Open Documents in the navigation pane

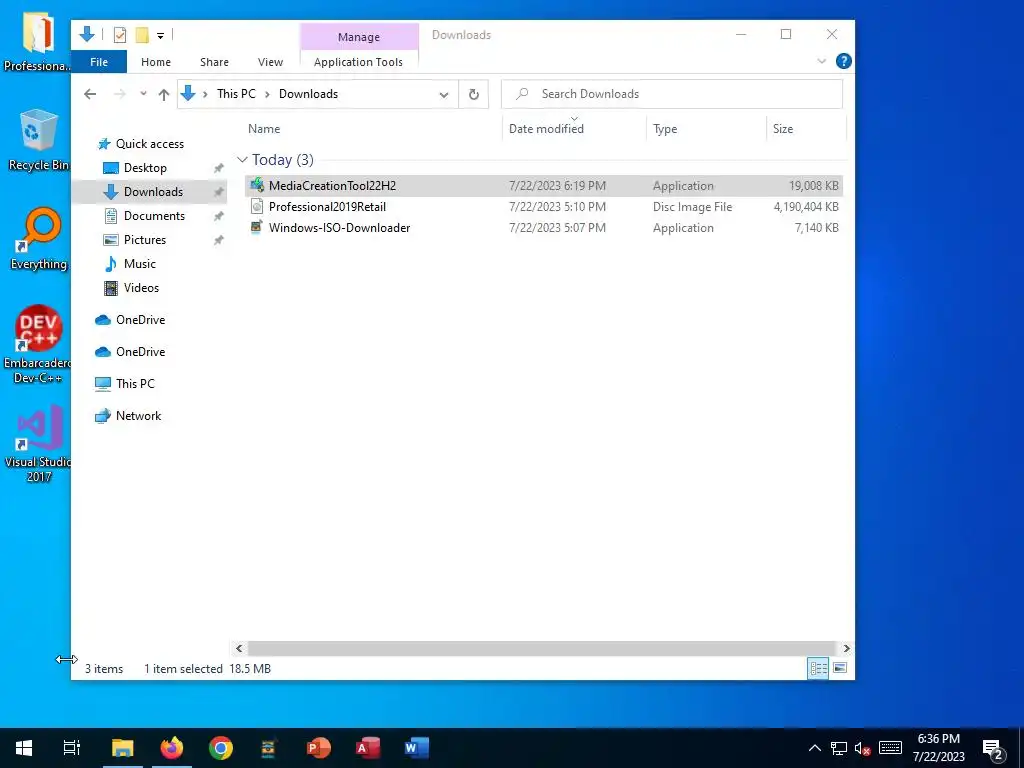[x=154, y=216]
